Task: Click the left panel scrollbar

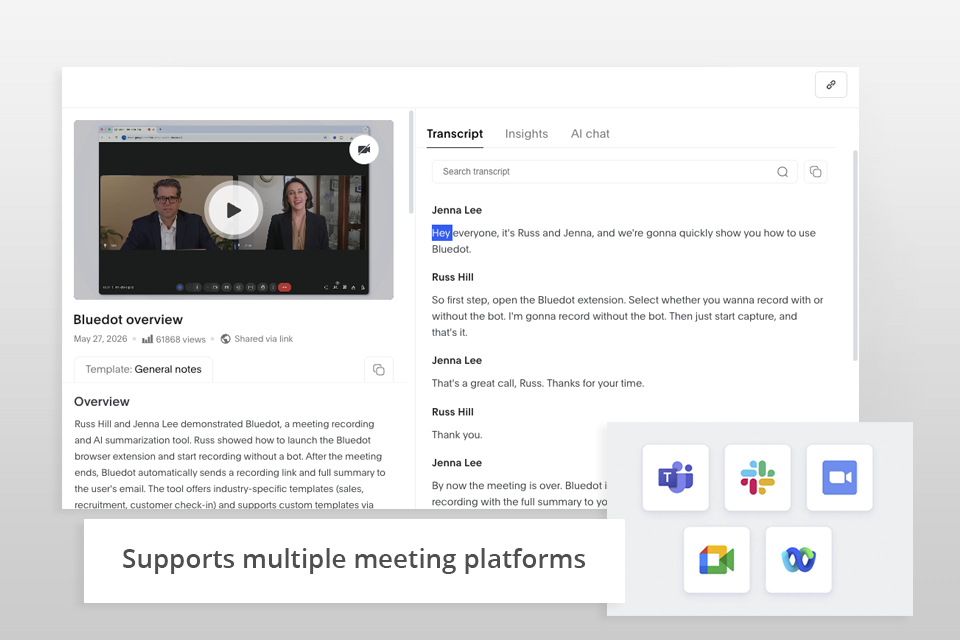Action: [411, 162]
